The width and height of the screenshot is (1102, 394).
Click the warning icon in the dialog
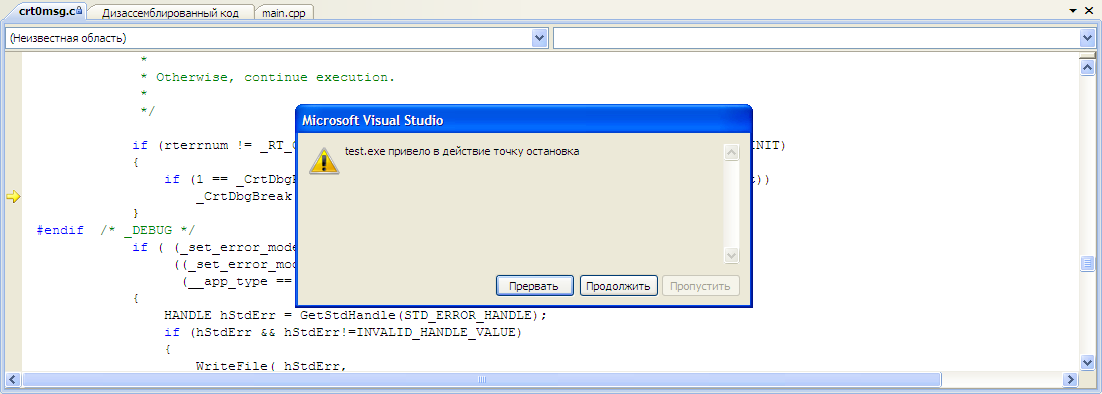coord(324,161)
